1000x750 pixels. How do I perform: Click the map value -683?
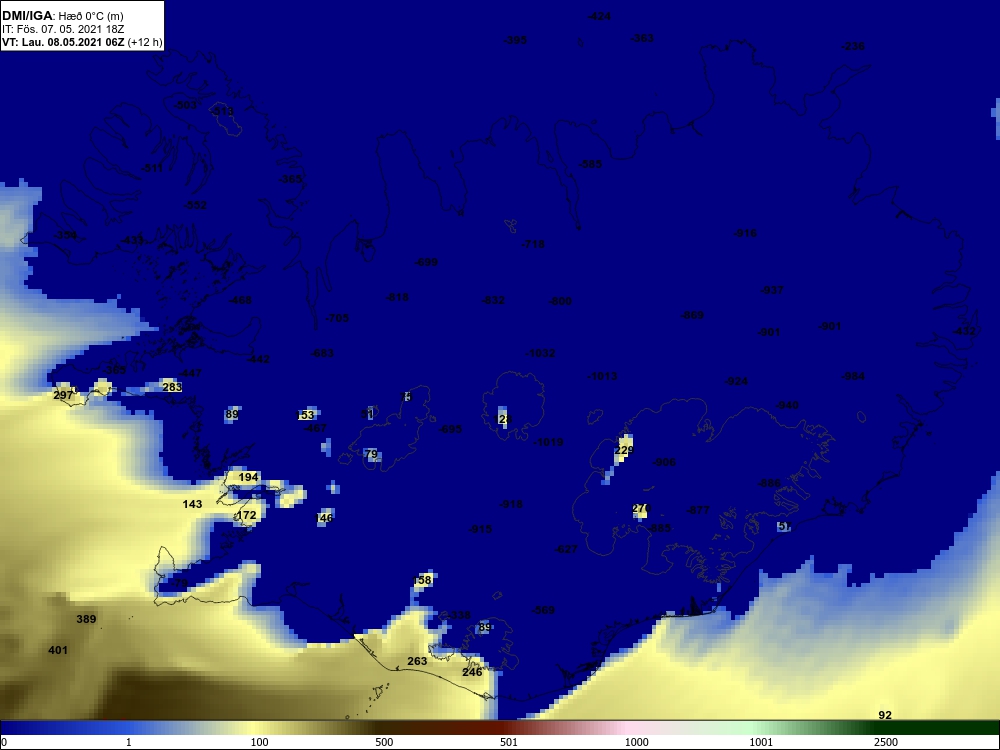[x=322, y=353]
